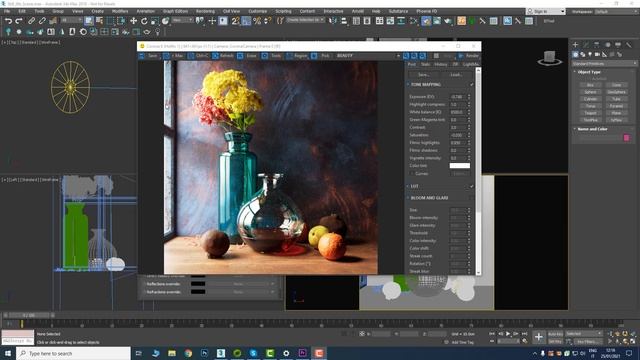Click the Box primitive button
640x360 pixels.
590,85
